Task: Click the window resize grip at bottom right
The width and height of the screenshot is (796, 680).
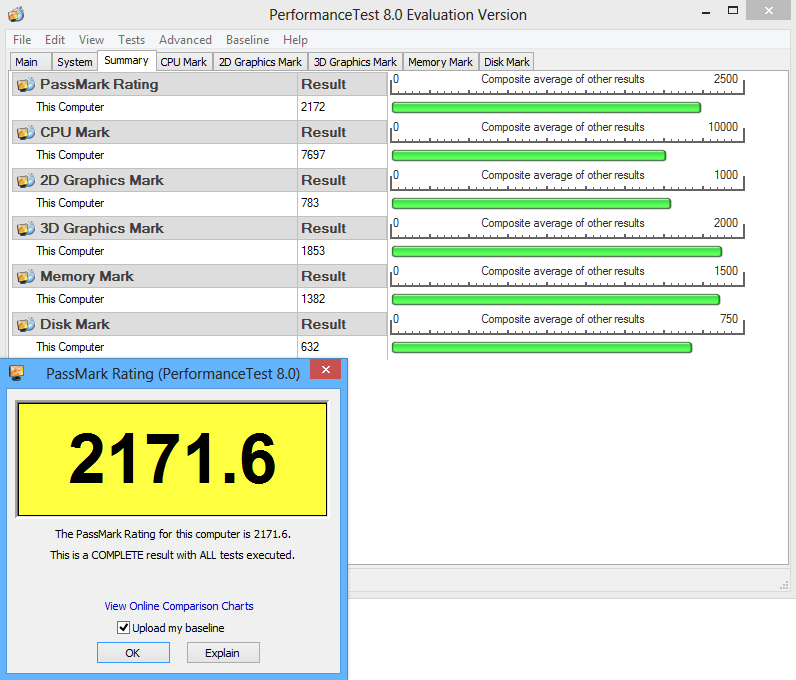Action: [784, 585]
